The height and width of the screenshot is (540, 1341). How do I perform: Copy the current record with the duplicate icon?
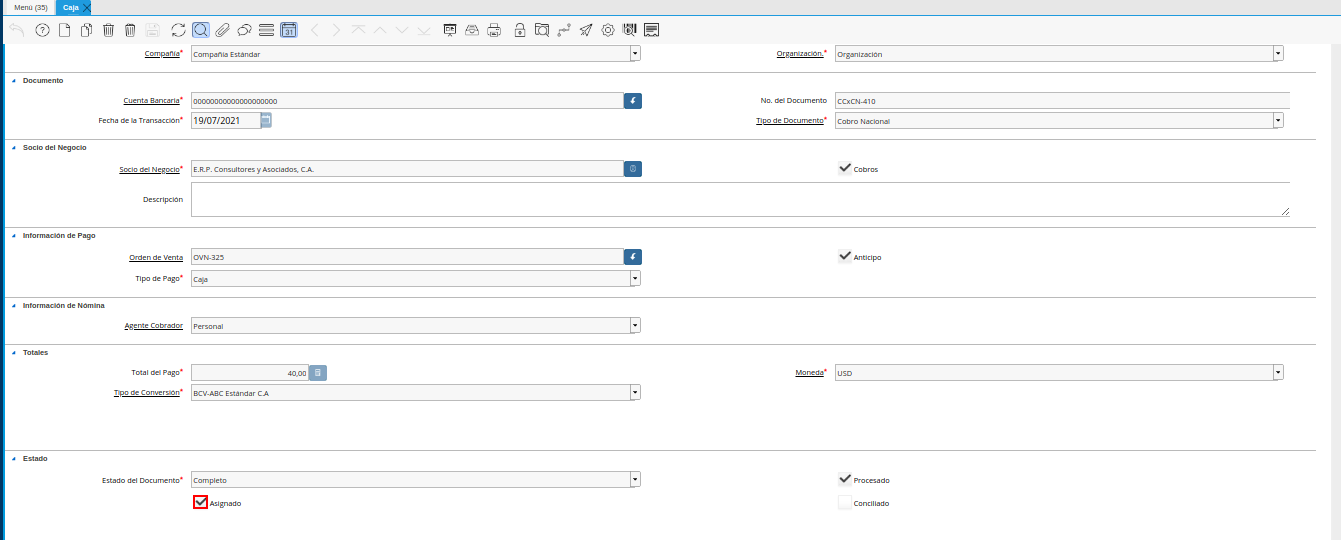(x=86, y=30)
